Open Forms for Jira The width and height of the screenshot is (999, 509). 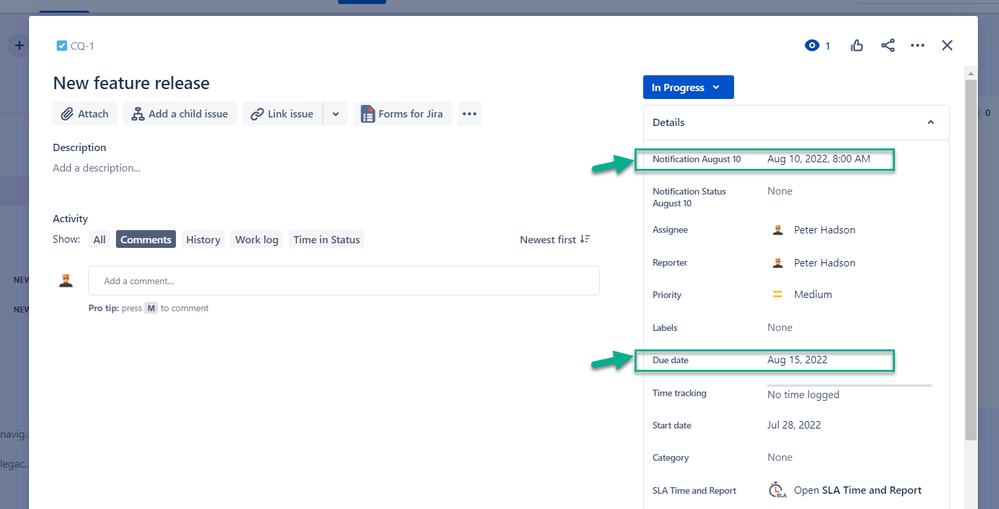pyautogui.click(x=403, y=114)
